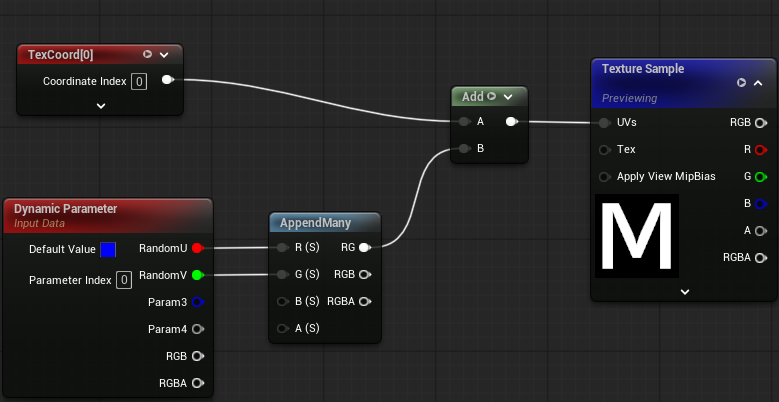Screen dimensions: 779x402
Task: Click the Texture Sample UVs input pin
Action: click(604, 123)
